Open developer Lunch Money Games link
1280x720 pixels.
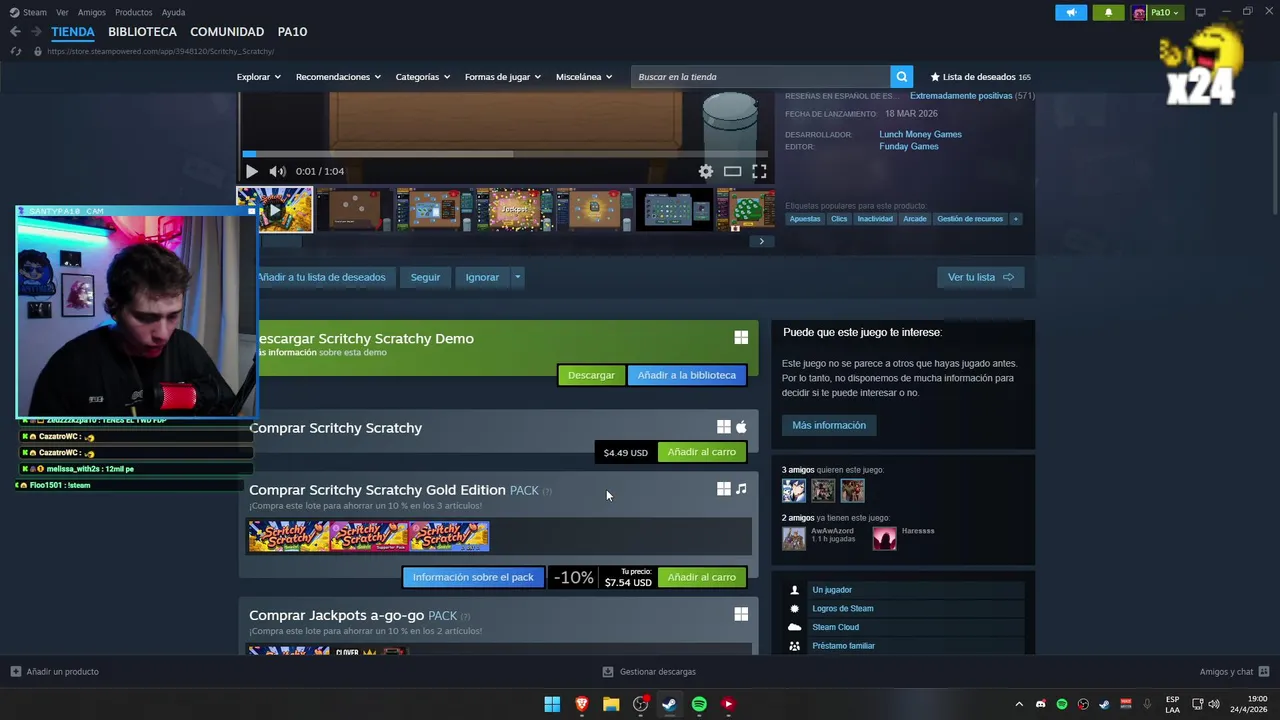[920, 134]
